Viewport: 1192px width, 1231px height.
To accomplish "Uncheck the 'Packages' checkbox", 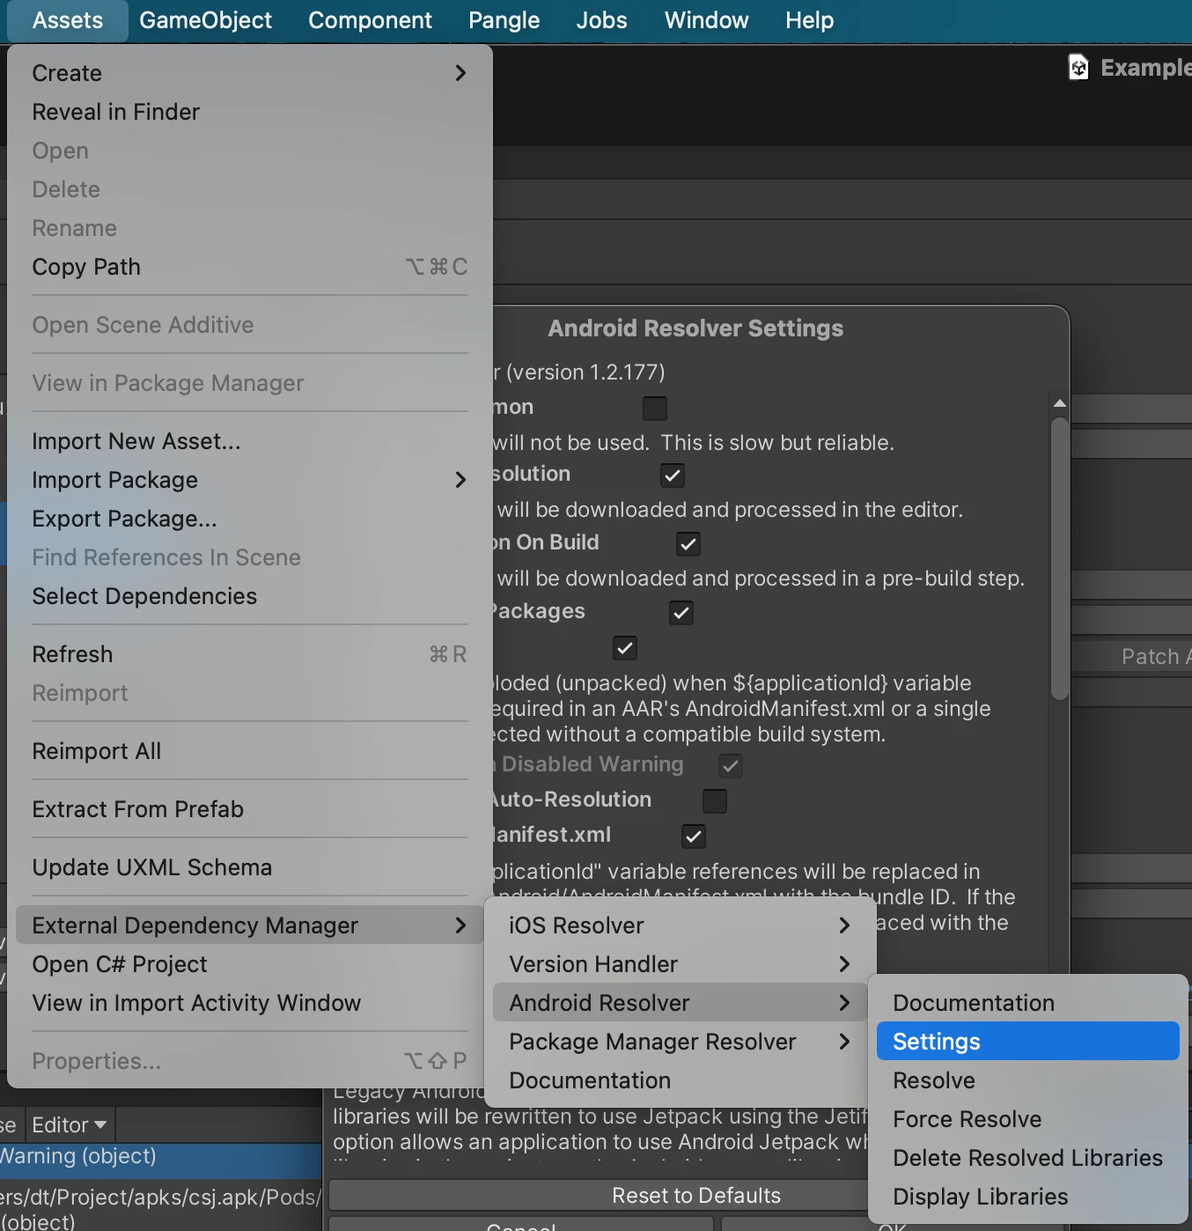I will [681, 612].
